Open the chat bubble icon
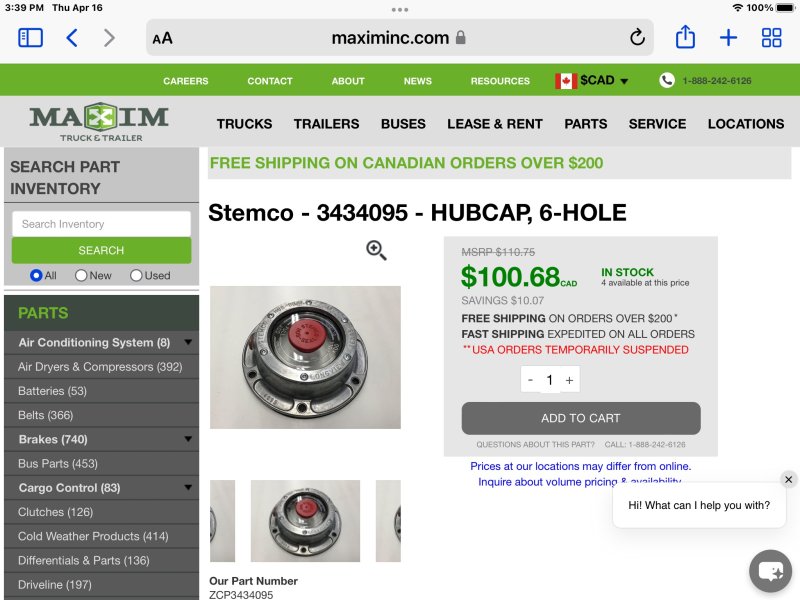The image size is (800, 600). coord(770,571)
